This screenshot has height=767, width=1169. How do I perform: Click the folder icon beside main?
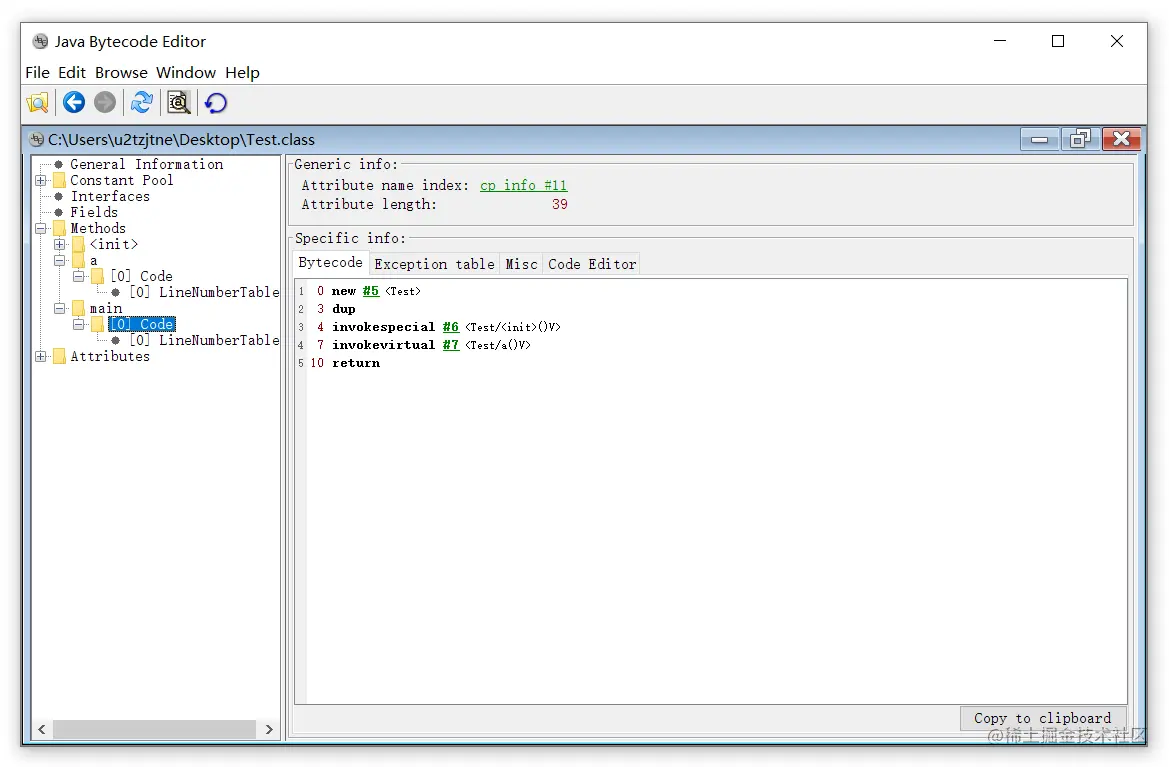[x=78, y=309]
